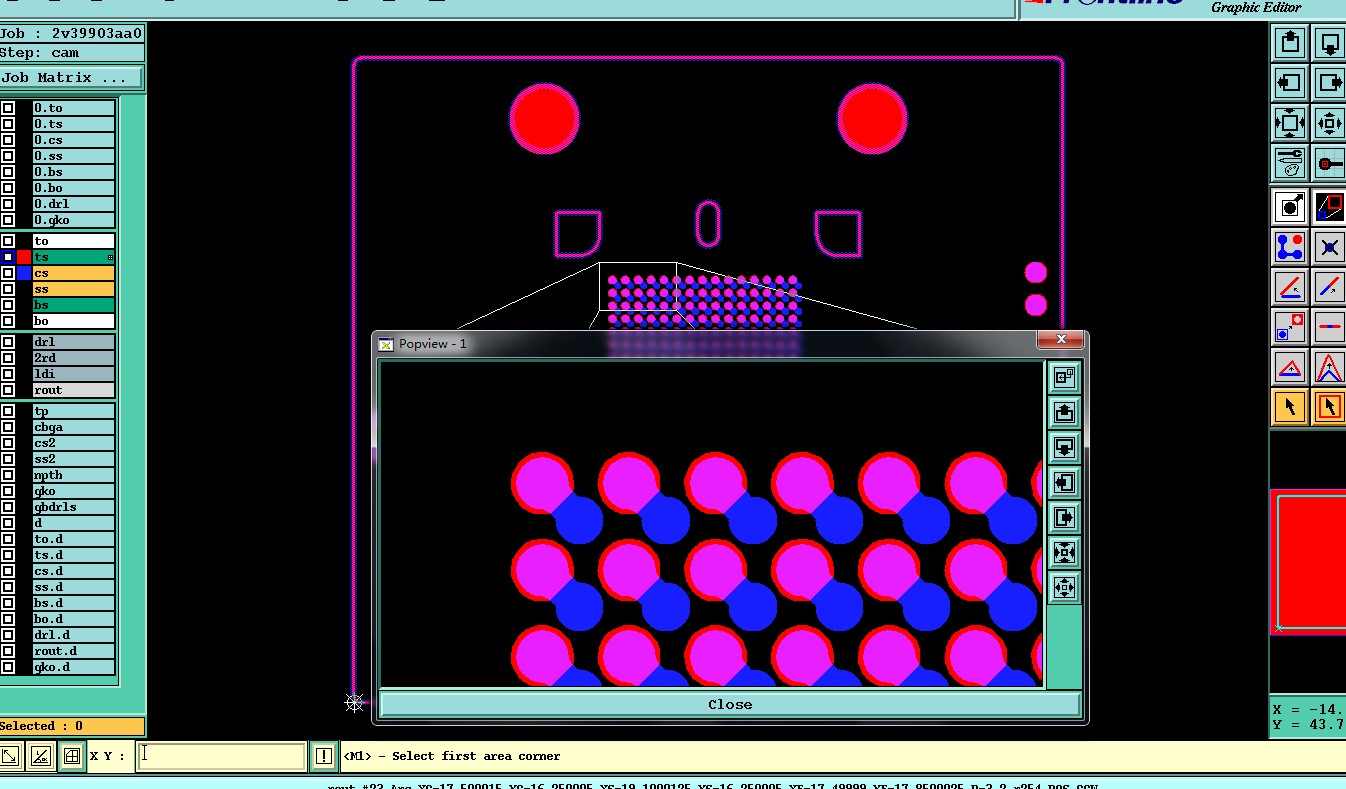Open the tools and palette options icon
This screenshot has width=1346, height=789.
tap(1290, 163)
